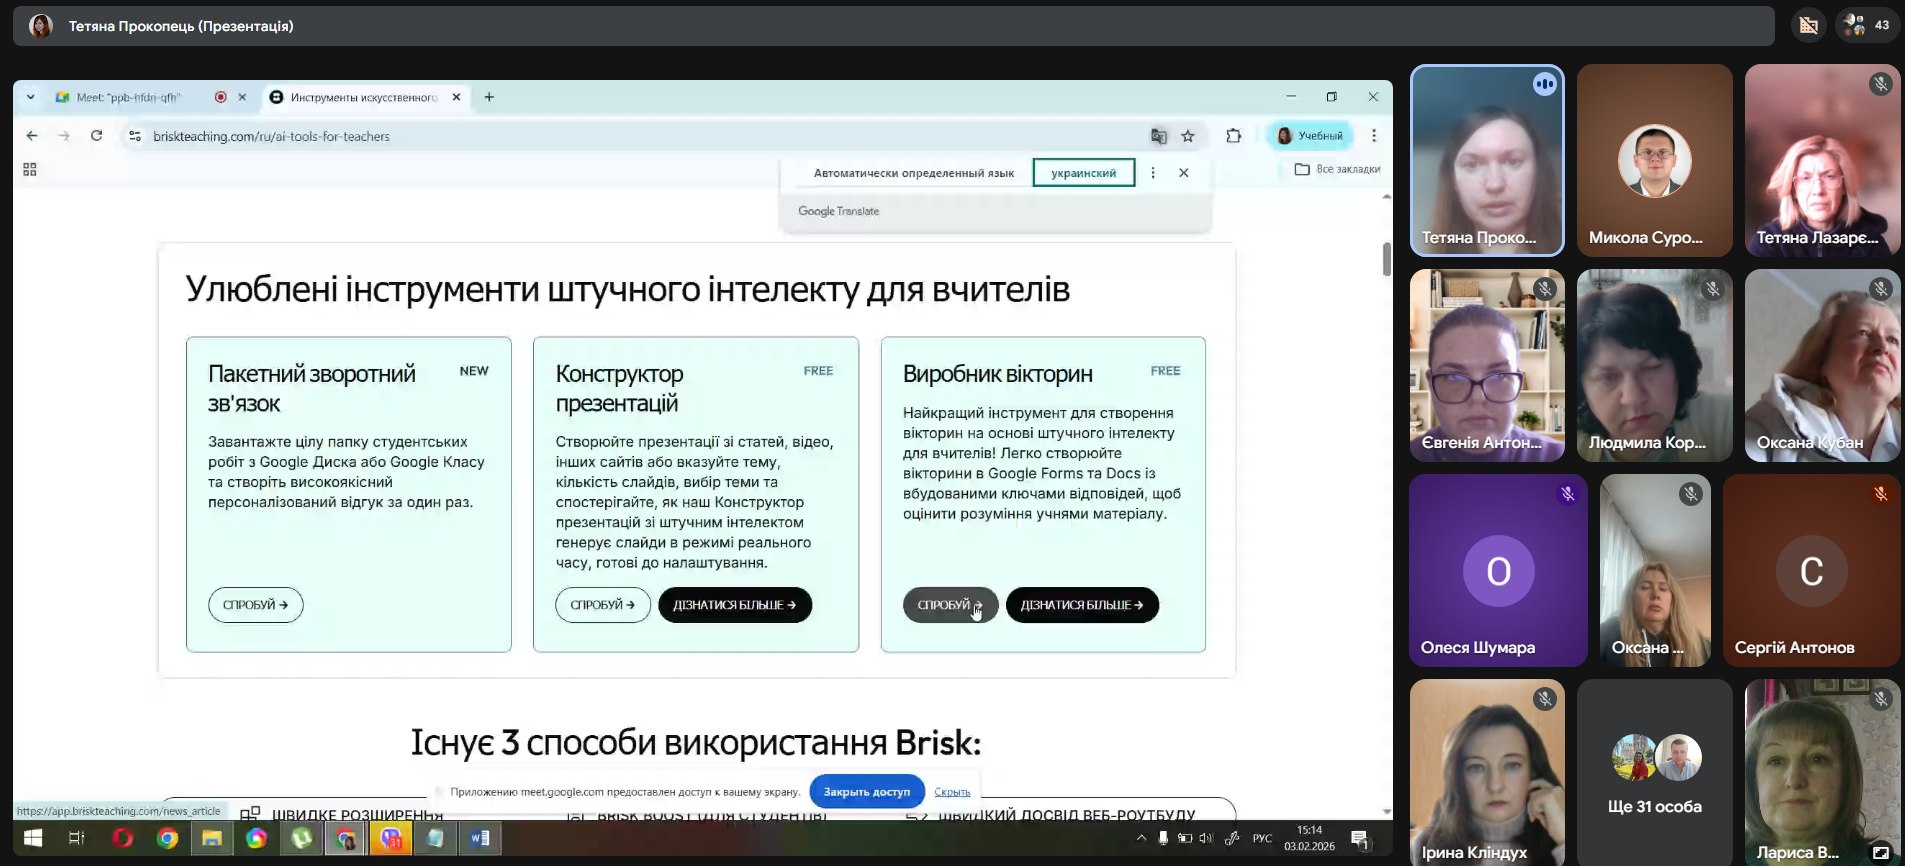Bookmark this page with the star icon

click(x=1188, y=136)
